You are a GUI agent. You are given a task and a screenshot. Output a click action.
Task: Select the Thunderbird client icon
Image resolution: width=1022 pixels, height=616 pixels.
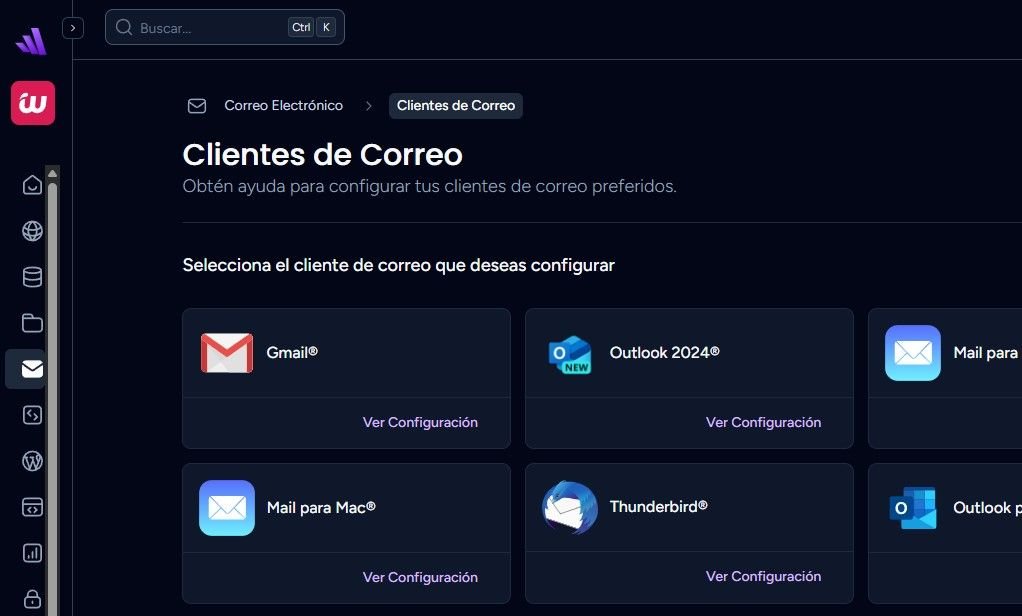tap(568, 507)
